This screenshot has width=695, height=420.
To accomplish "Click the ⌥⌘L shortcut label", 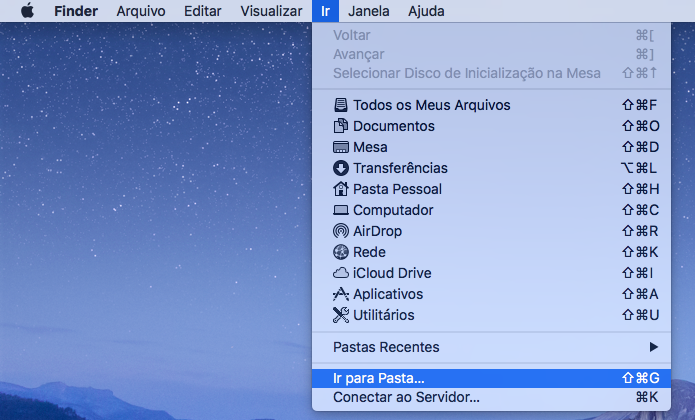I will (639, 168).
